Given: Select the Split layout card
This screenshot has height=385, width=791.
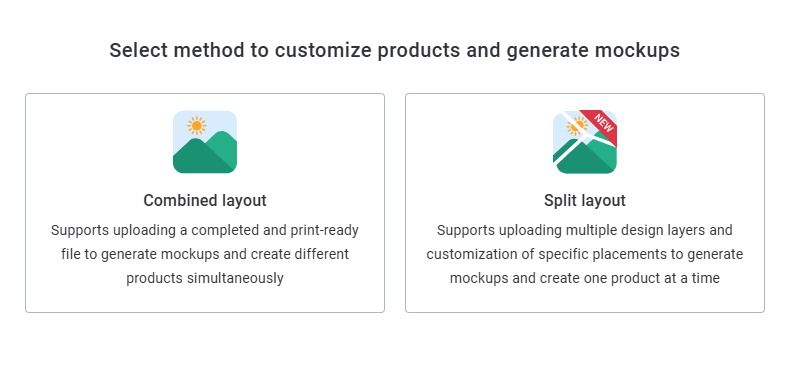Looking at the screenshot, I should click(x=585, y=203).
